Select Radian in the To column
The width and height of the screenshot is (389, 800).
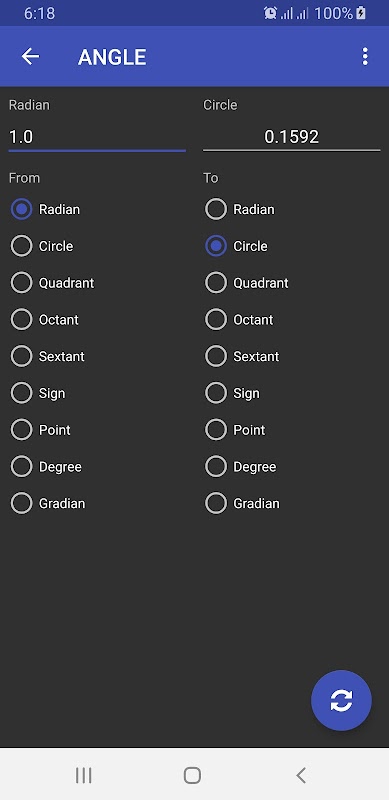(x=239, y=210)
